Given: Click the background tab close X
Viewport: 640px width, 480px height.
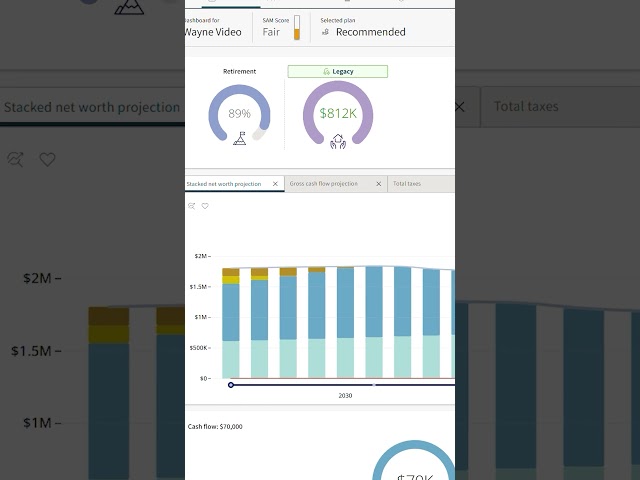Looking at the screenshot, I should click(x=460, y=107).
